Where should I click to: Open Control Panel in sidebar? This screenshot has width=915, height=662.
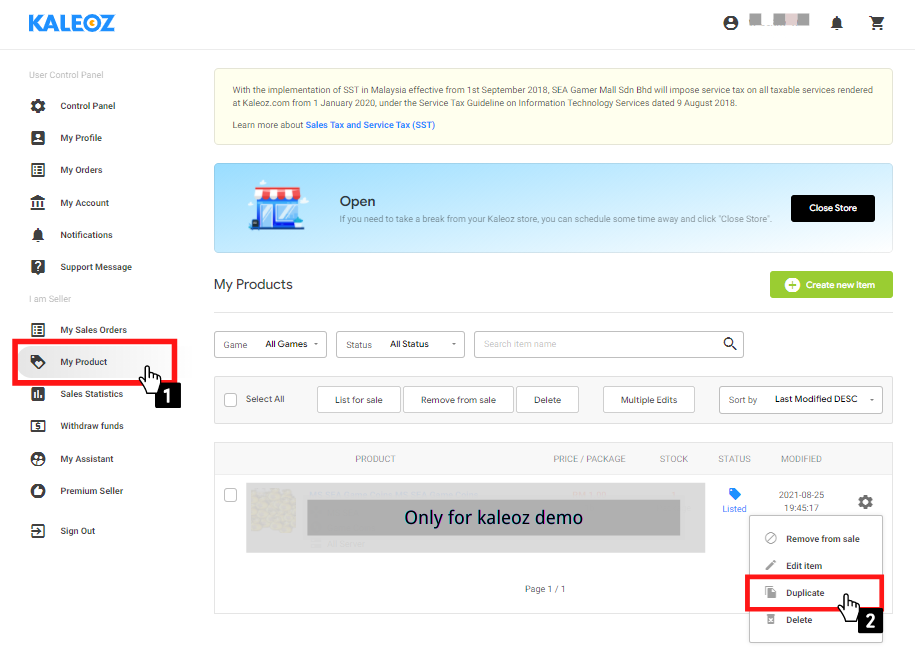click(88, 106)
